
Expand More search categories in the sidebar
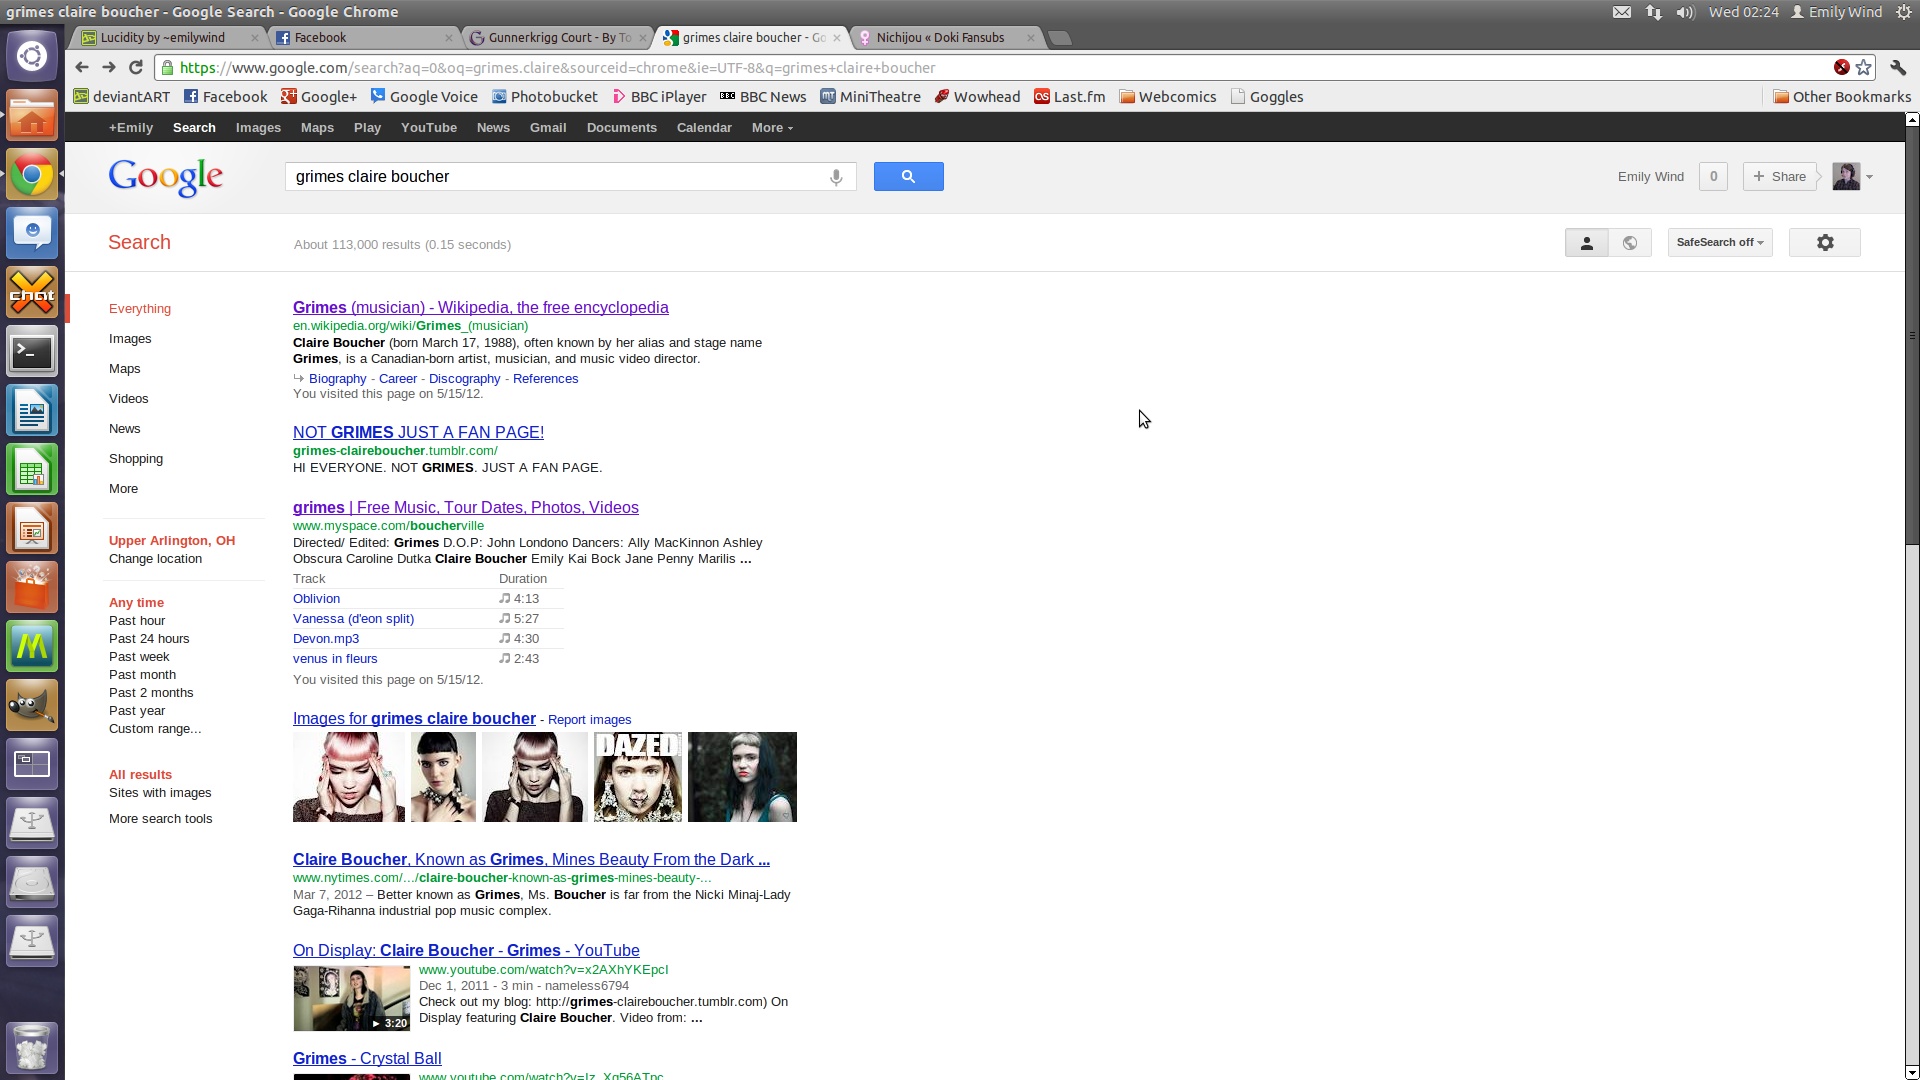(x=124, y=489)
